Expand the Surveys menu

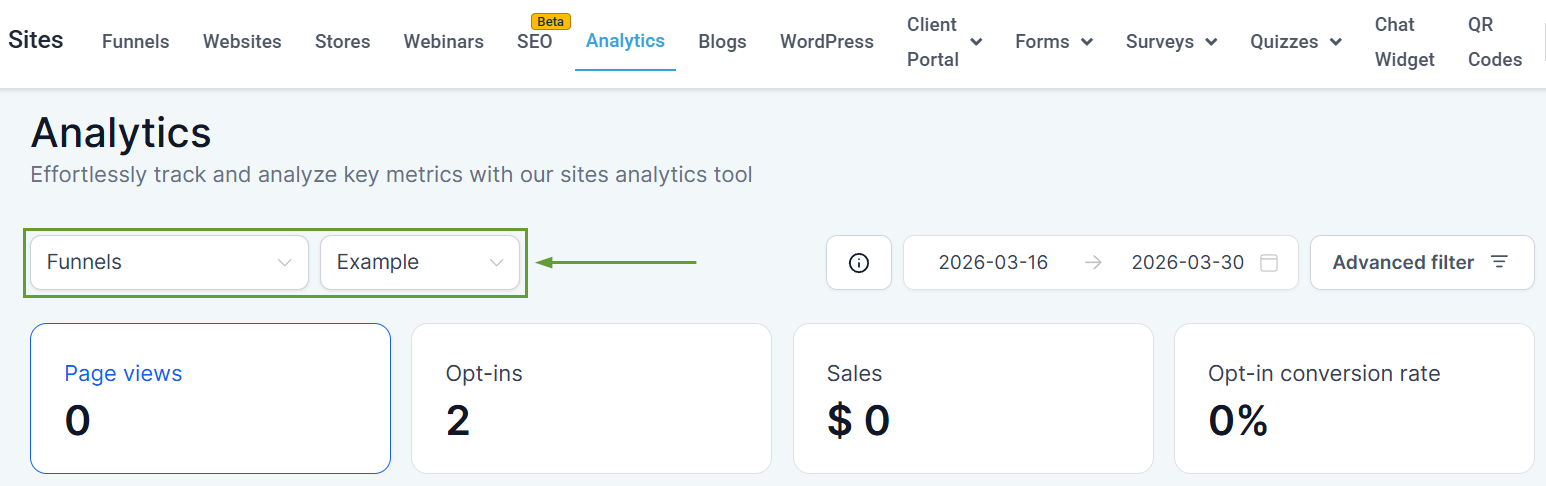(x=1171, y=42)
